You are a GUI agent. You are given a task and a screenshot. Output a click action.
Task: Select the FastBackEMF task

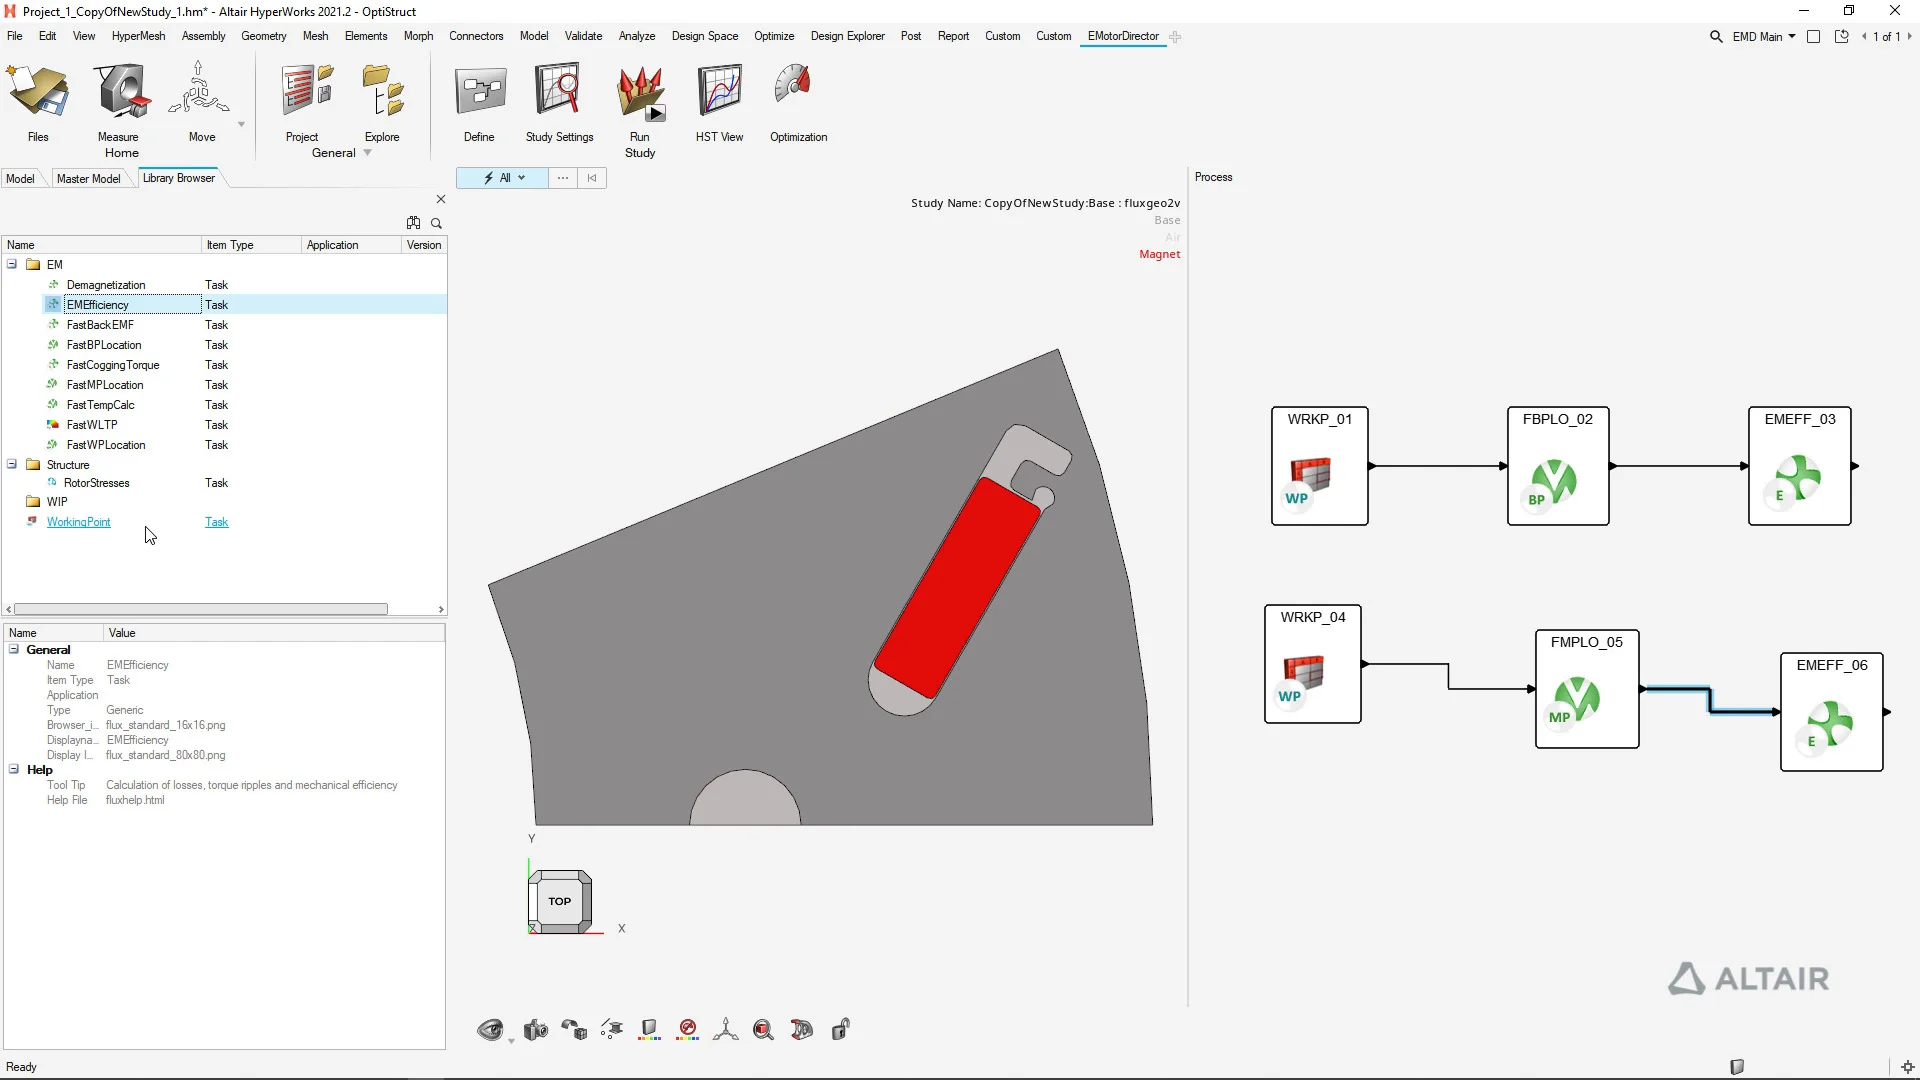tap(99, 325)
